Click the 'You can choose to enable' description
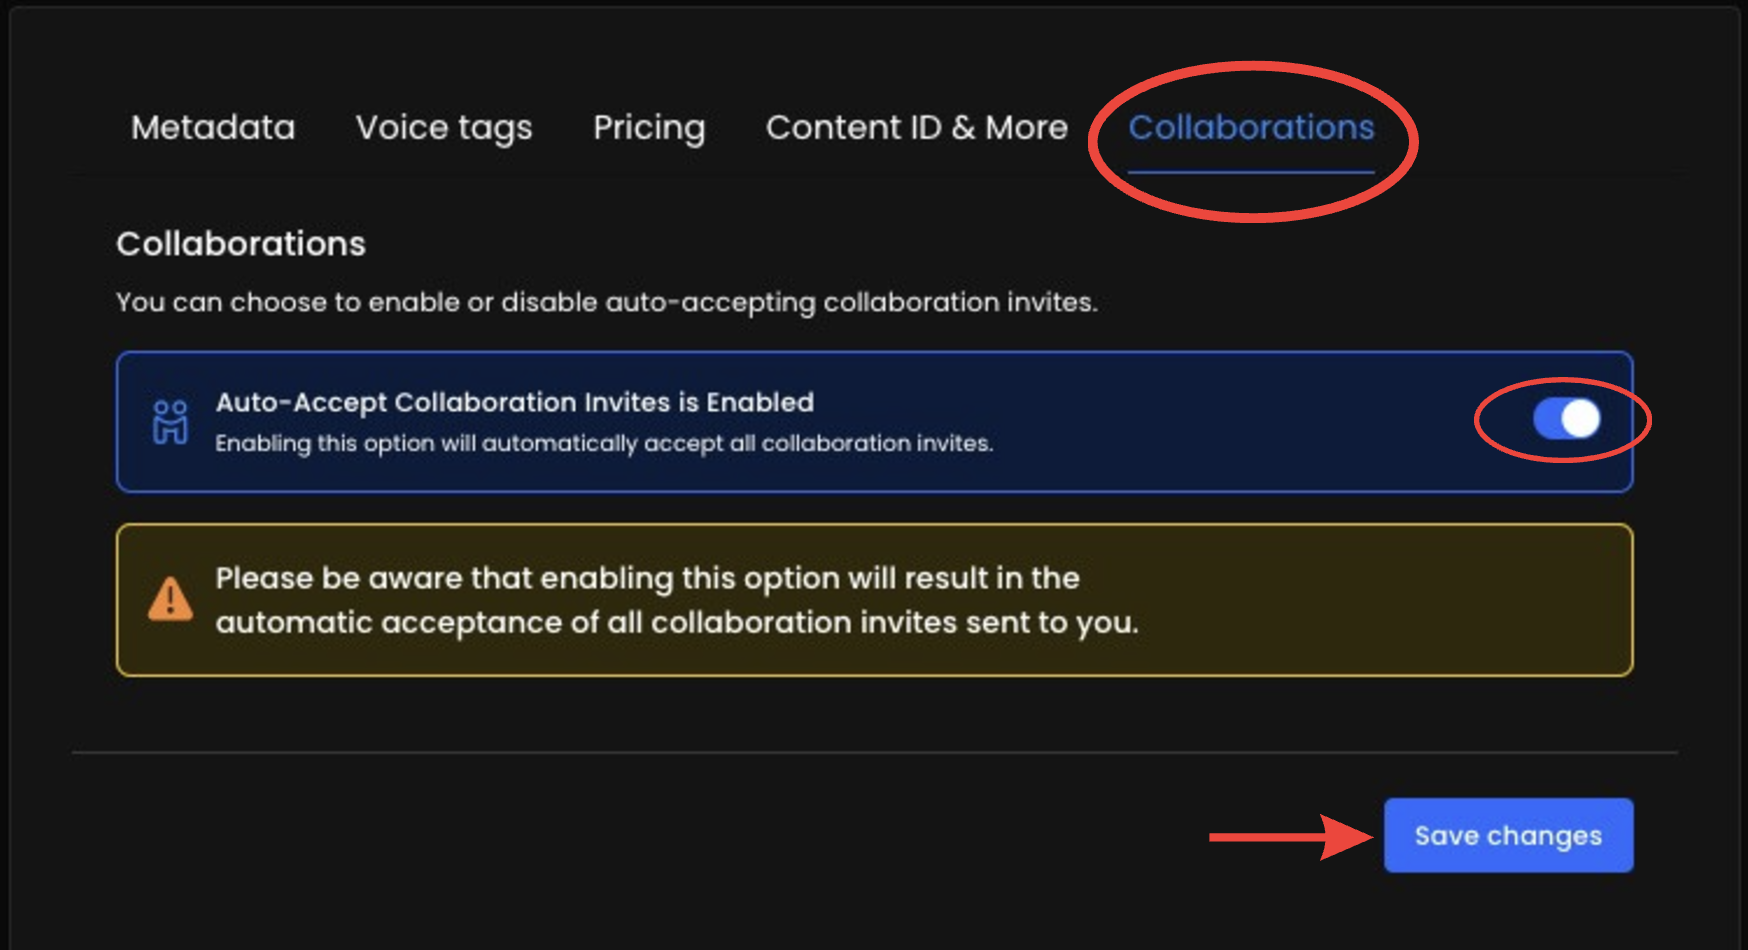This screenshot has height=950, width=1748. [x=606, y=302]
